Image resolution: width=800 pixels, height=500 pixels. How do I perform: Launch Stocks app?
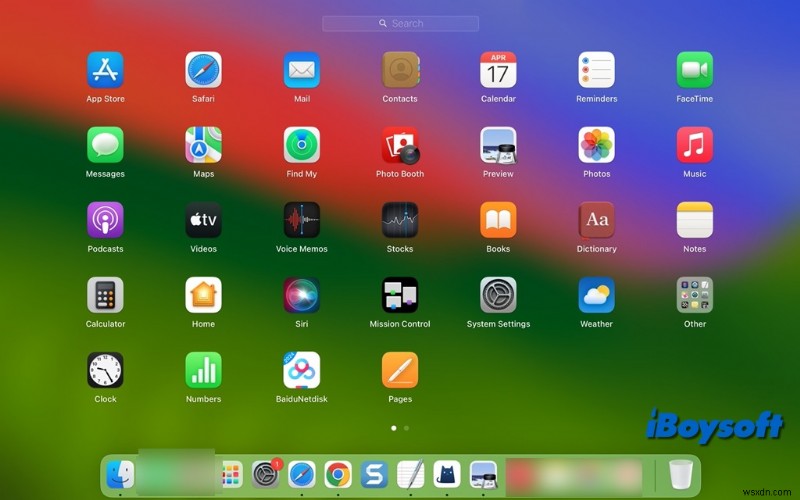pyautogui.click(x=400, y=220)
